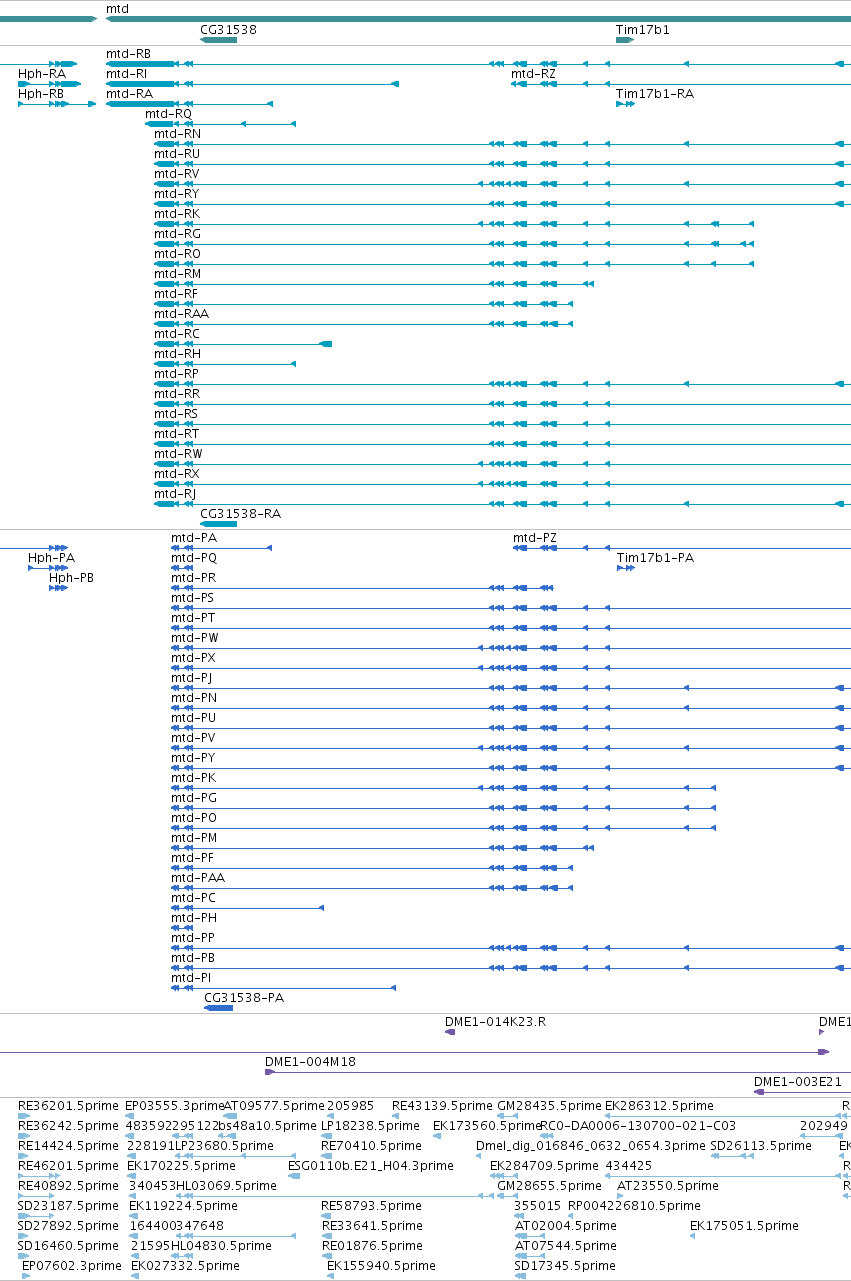
Task: Click the mtd-PI protein label
Action: pyautogui.click(x=191, y=978)
